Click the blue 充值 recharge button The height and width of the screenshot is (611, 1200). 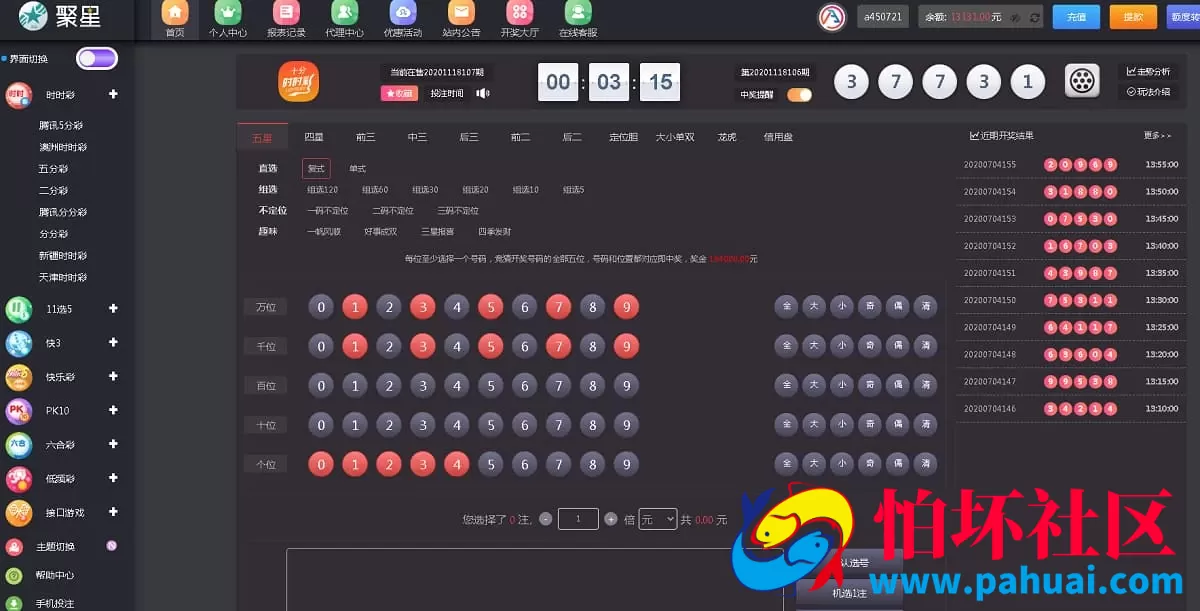click(1076, 18)
